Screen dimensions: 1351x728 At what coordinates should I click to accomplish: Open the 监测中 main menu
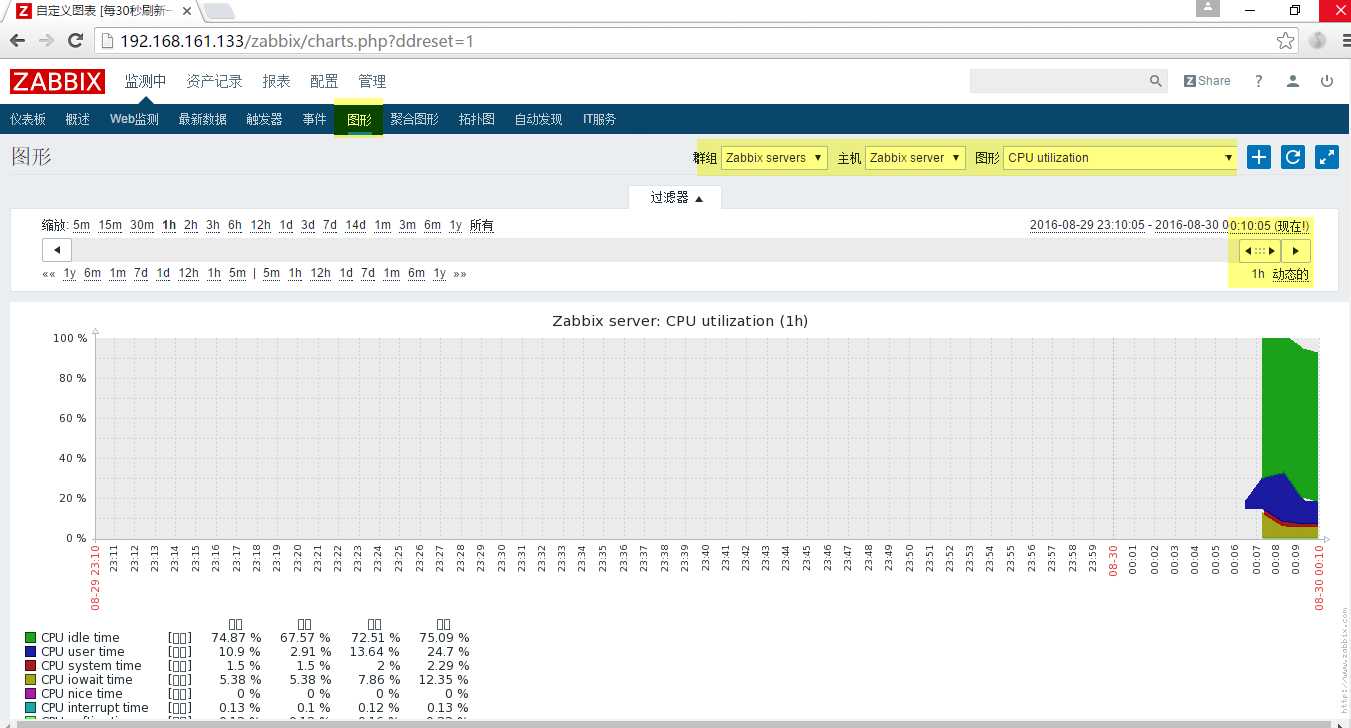pyautogui.click(x=145, y=81)
